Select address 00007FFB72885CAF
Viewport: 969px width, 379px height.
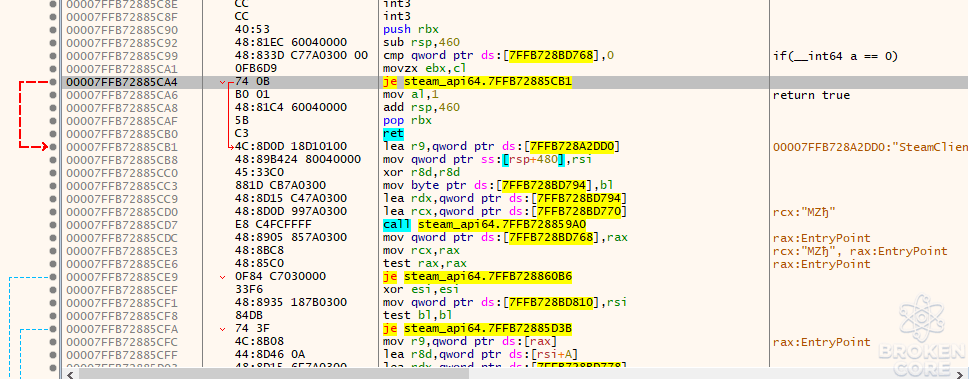pyautogui.click(x=122, y=121)
